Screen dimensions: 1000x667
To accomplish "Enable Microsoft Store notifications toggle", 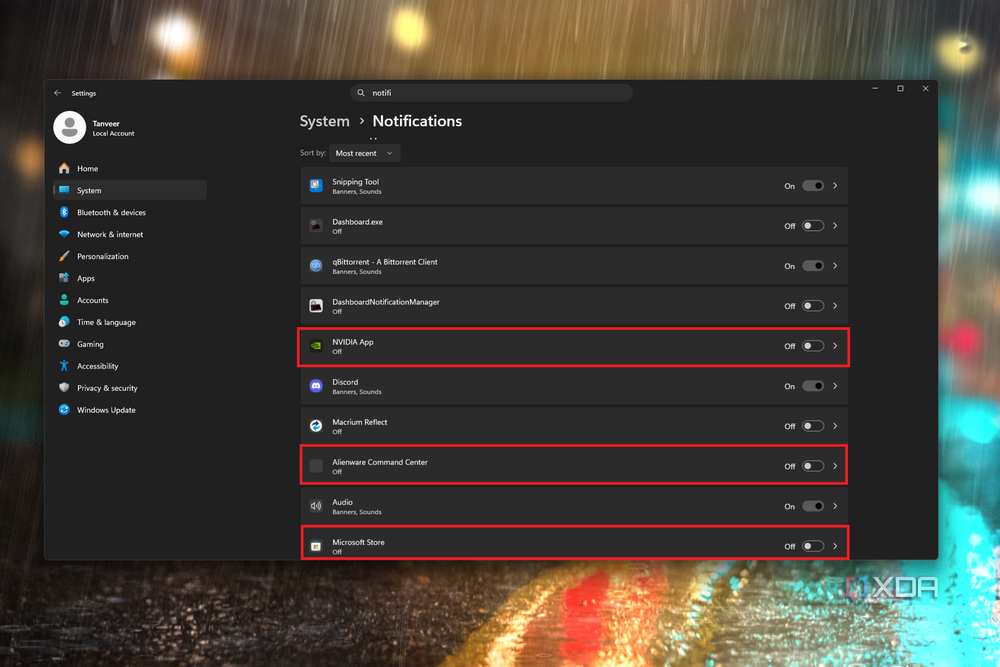I will coord(812,546).
